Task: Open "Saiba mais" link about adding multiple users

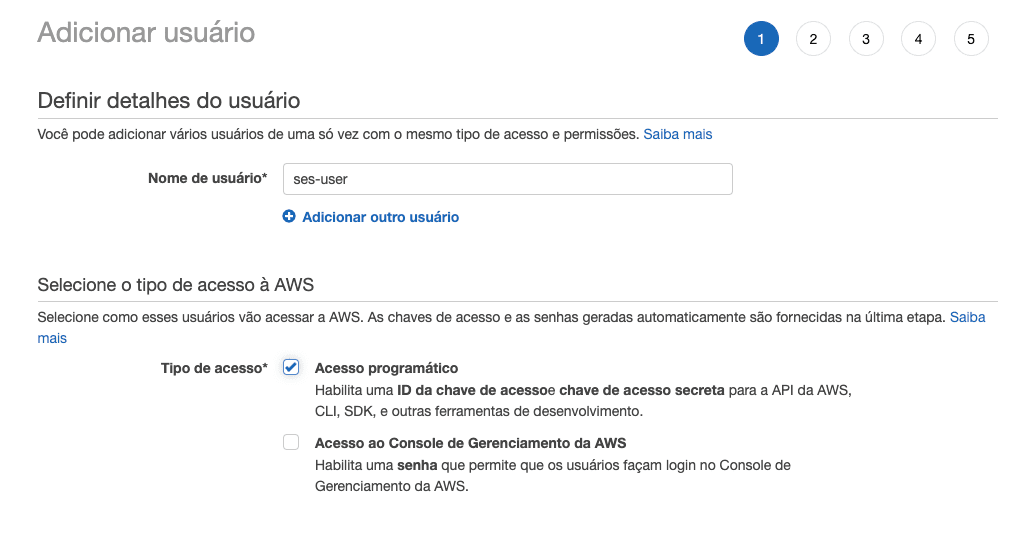Action: coord(677,133)
